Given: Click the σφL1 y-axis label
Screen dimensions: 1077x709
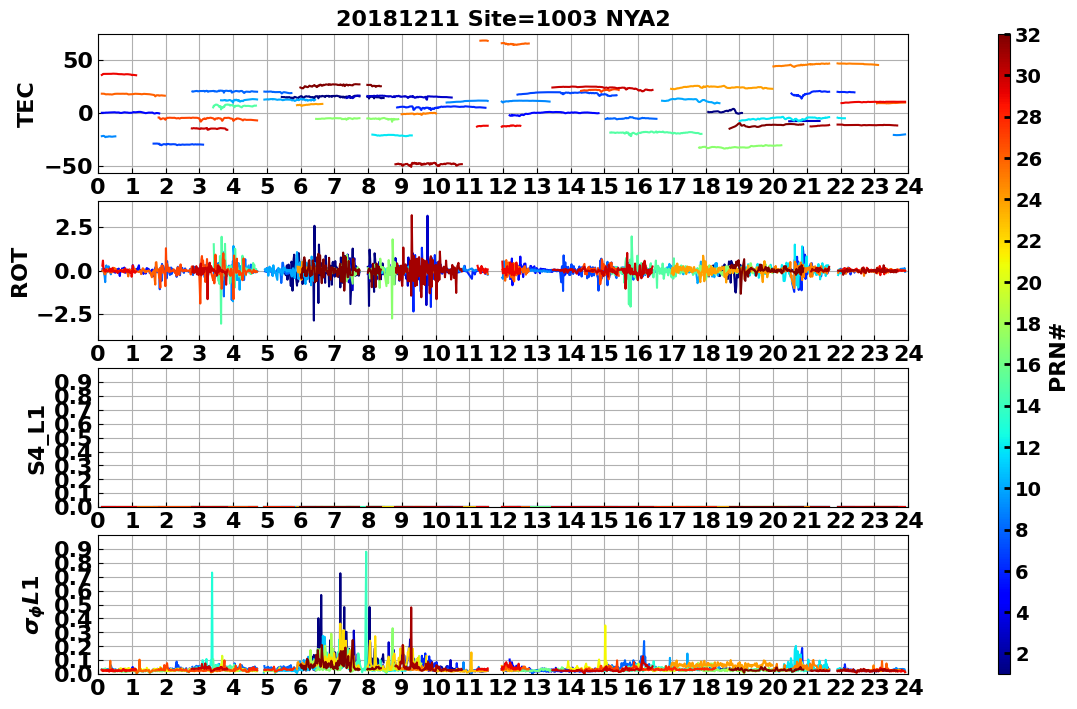Looking at the screenshot, I should click(x=33, y=604).
